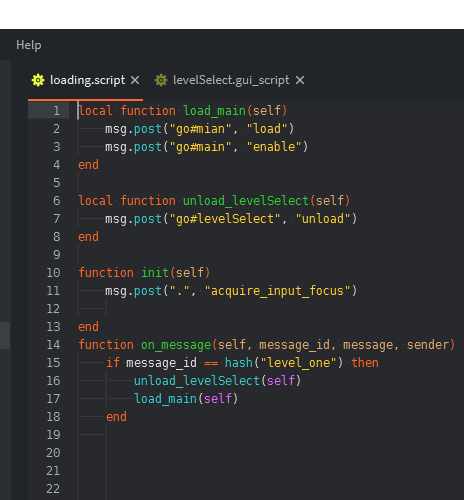The height and width of the screenshot is (500, 464).
Task: Close the loading.script tab
Action: [x=135, y=80]
